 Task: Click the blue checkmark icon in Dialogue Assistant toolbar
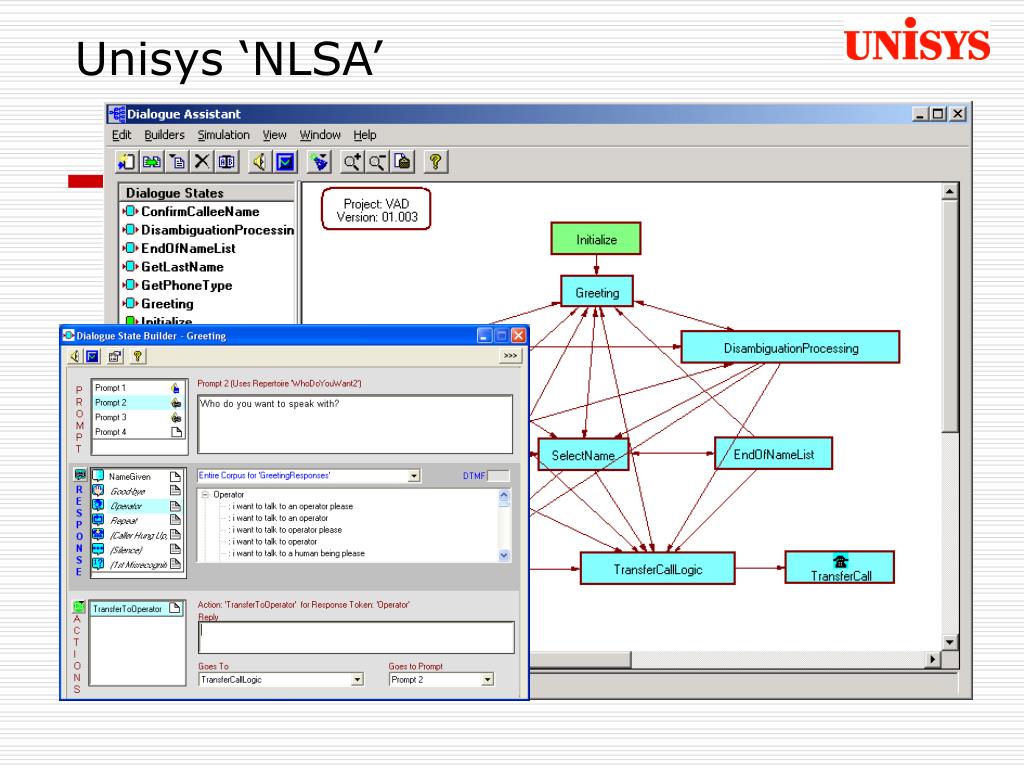pyautogui.click(x=285, y=161)
